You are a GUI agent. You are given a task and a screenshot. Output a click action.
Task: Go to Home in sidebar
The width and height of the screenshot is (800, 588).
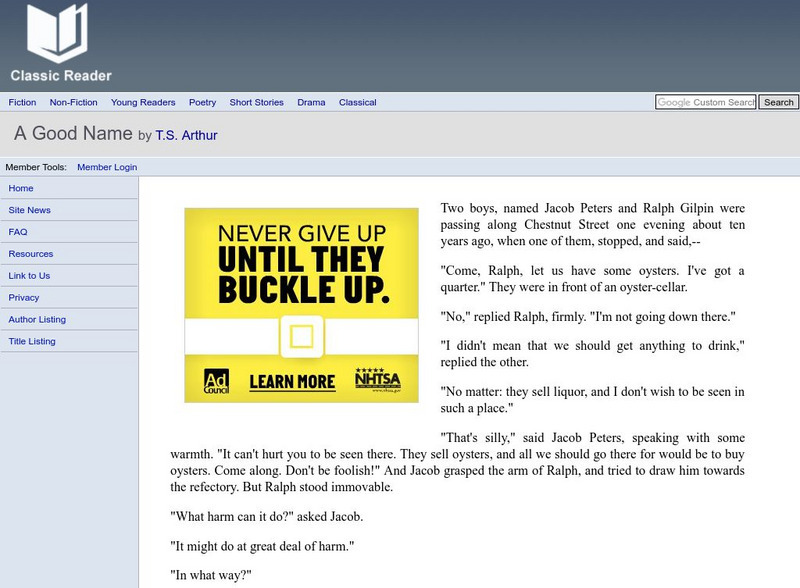pyautogui.click(x=21, y=188)
